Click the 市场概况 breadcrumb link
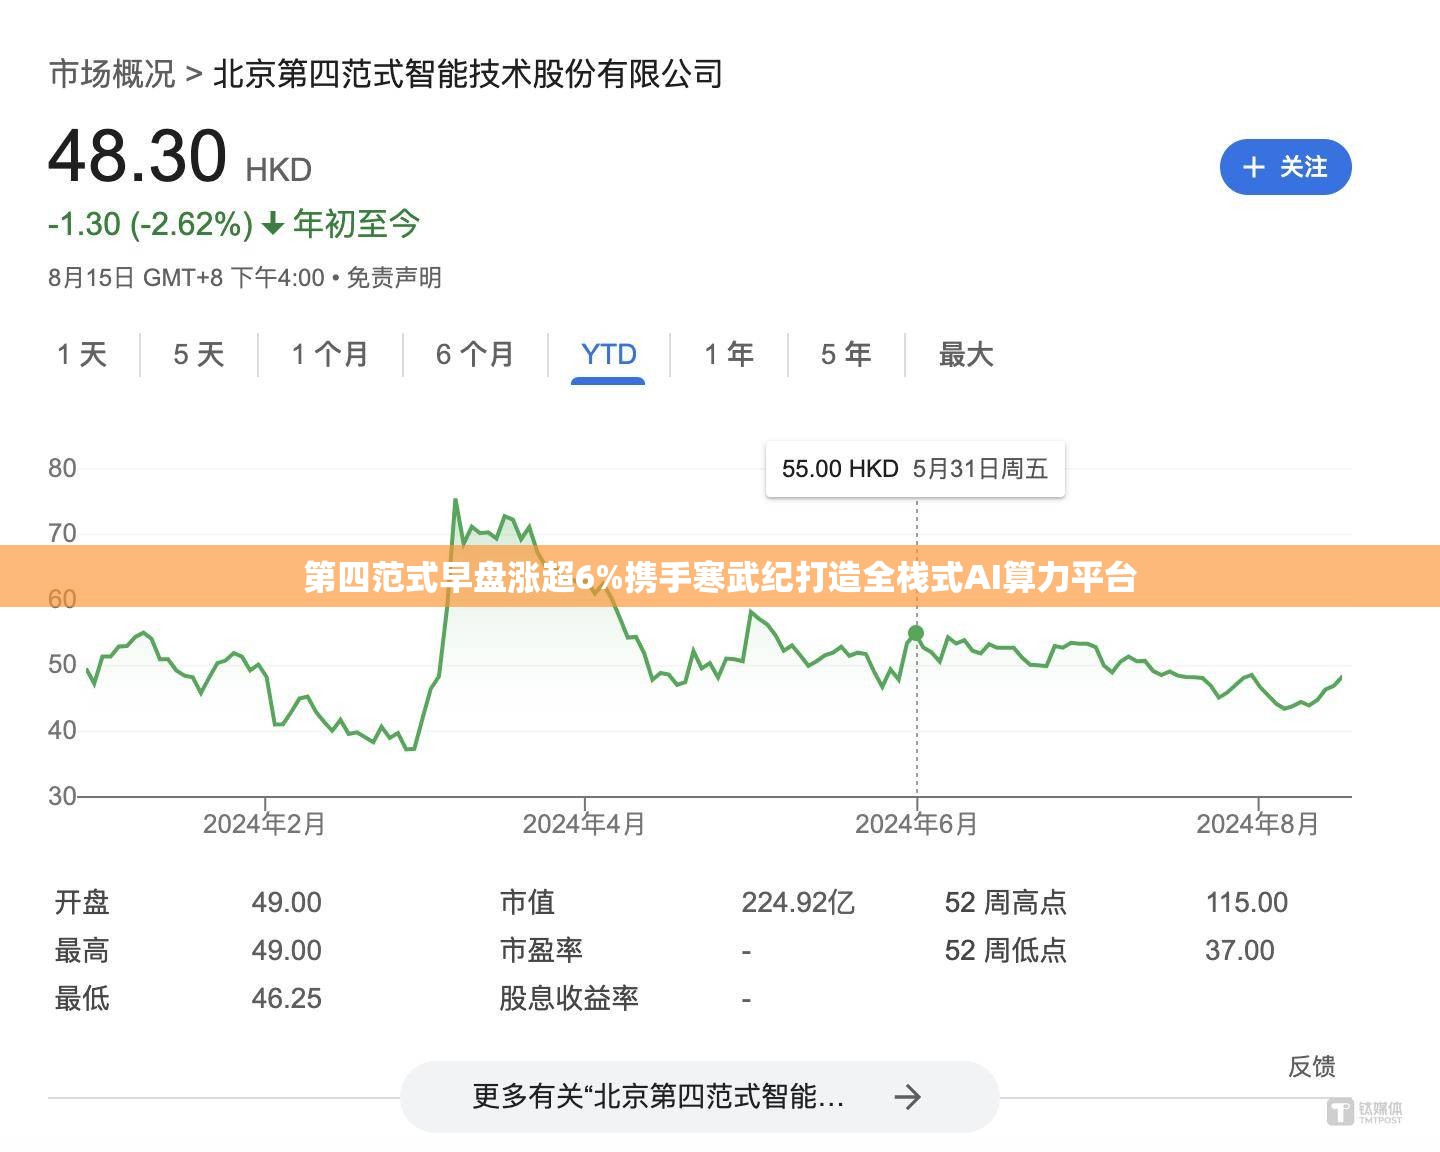 pos(112,74)
